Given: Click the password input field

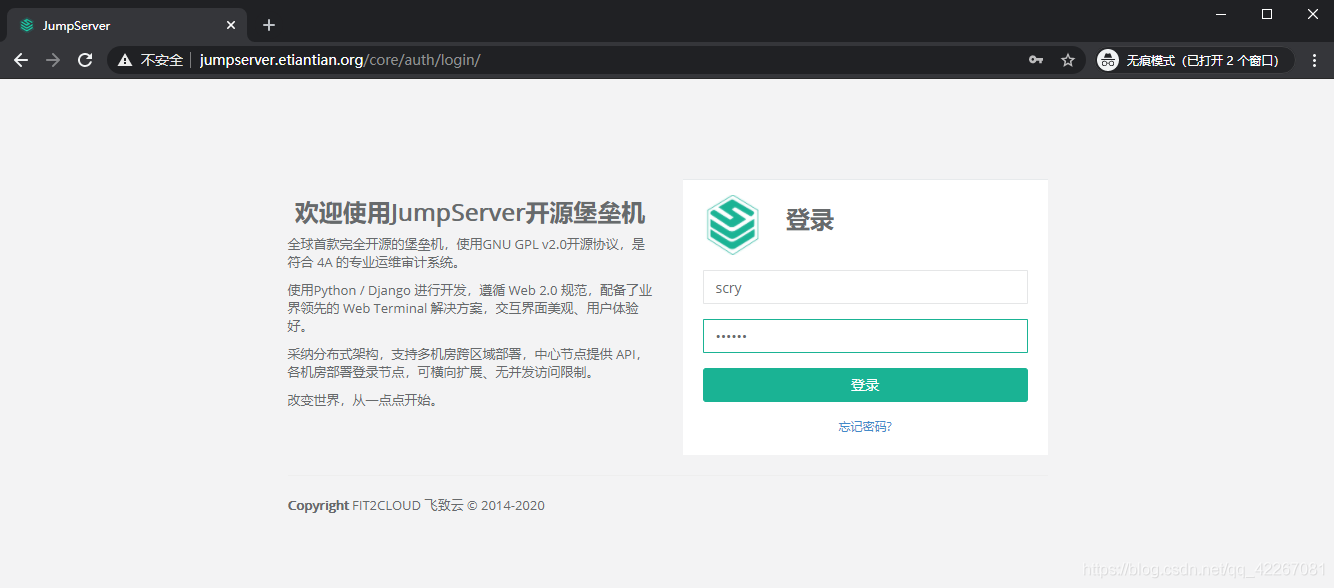Looking at the screenshot, I should (865, 336).
